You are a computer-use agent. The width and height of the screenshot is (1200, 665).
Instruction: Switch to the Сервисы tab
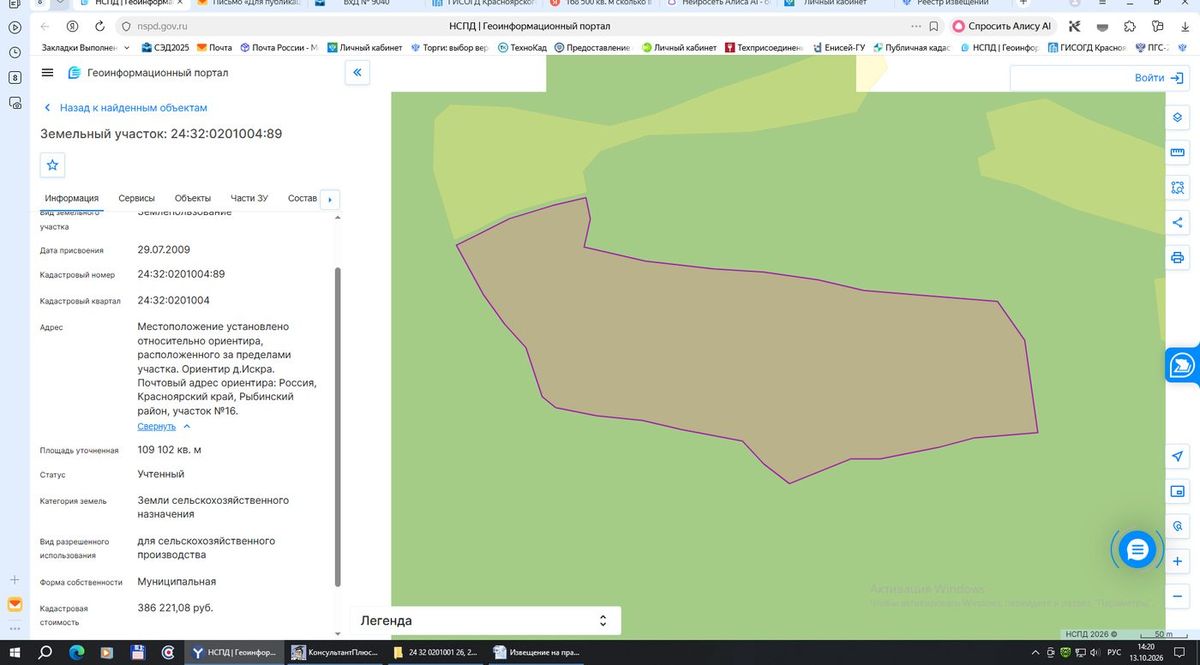(x=136, y=198)
